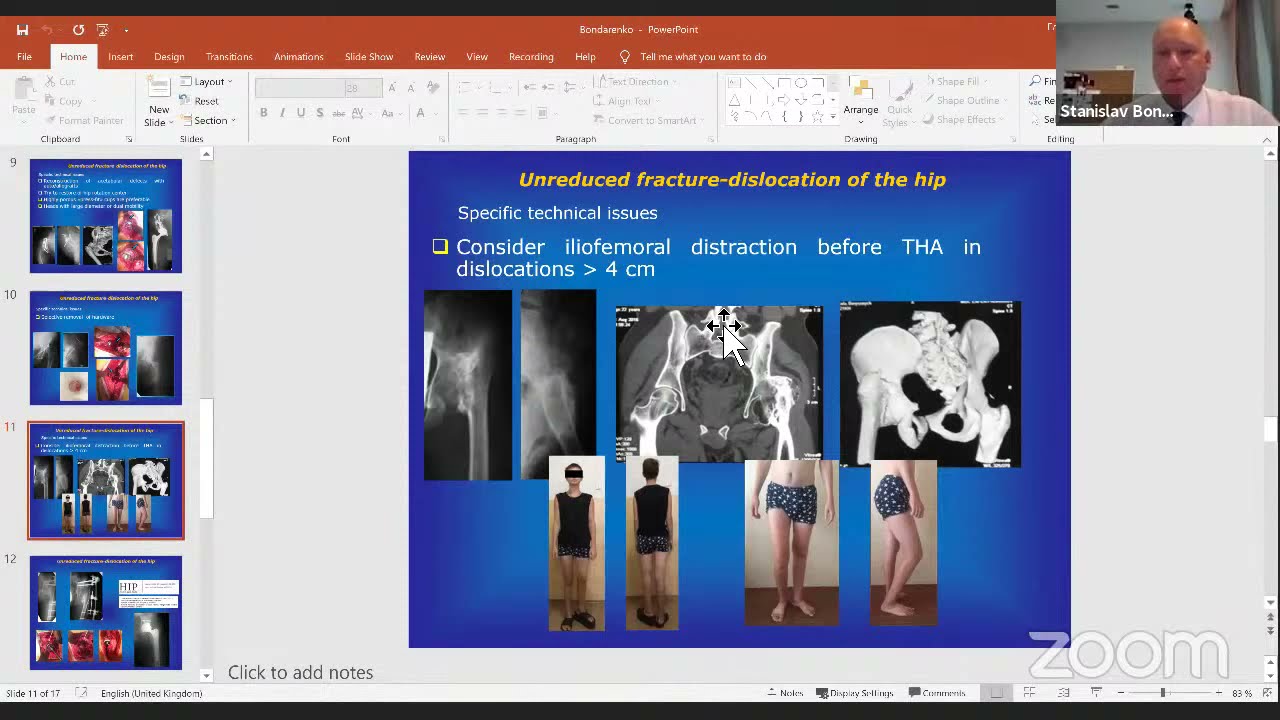1280x720 pixels.
Task: Toggle Underline formatting
Action: pyautogui.click(x=300, y=113)
